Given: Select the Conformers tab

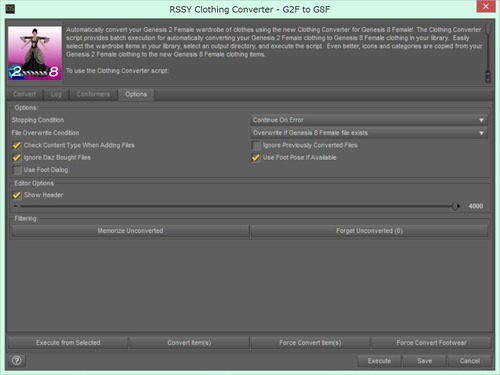Looking at the screenshot, I should coord(93,94).
